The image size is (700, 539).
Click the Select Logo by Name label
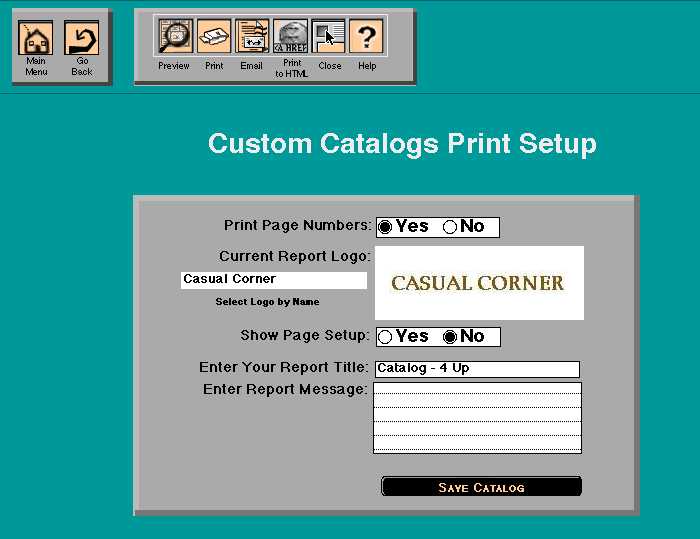point(267,302)
